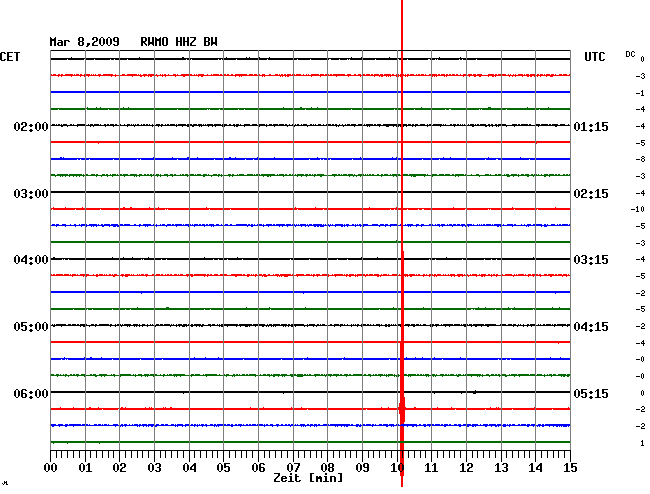Select the UTC time label "03:15"
Image resolution: width=650 pixels, height=494 pixels.
tap(591, 260)
